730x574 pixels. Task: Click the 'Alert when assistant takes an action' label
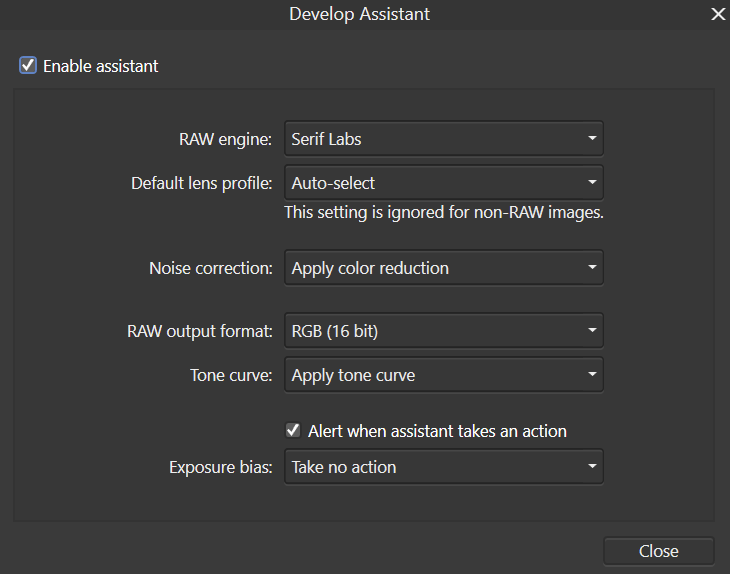click(x=437, y=431)
